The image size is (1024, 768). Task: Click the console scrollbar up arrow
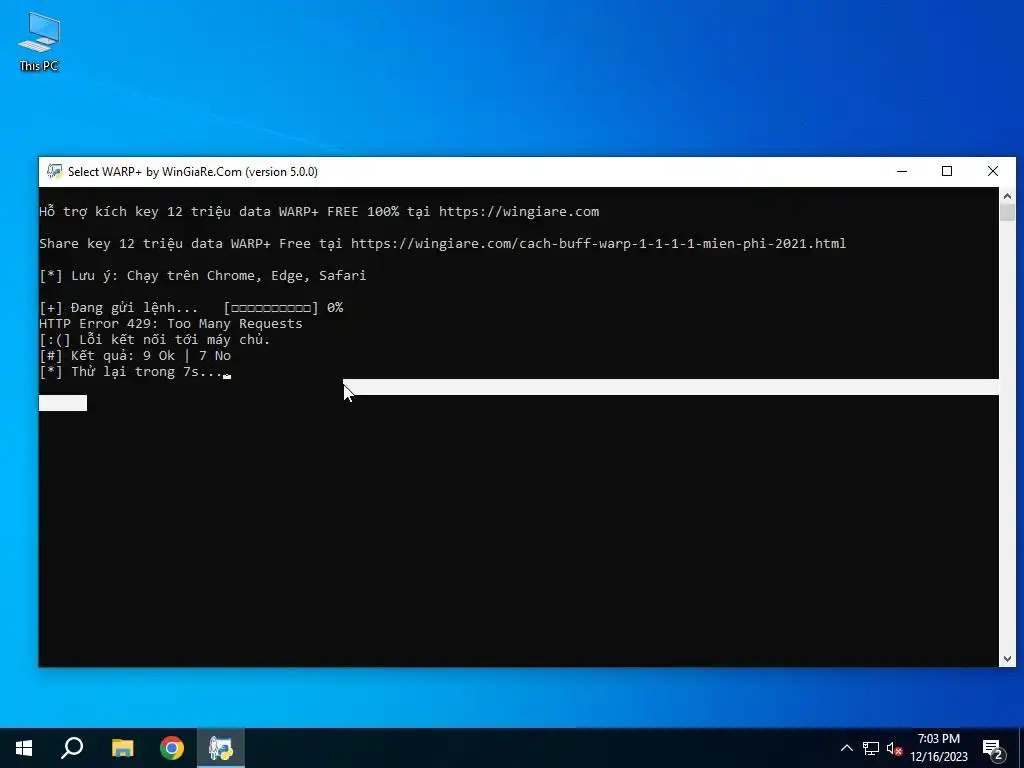1007,195
